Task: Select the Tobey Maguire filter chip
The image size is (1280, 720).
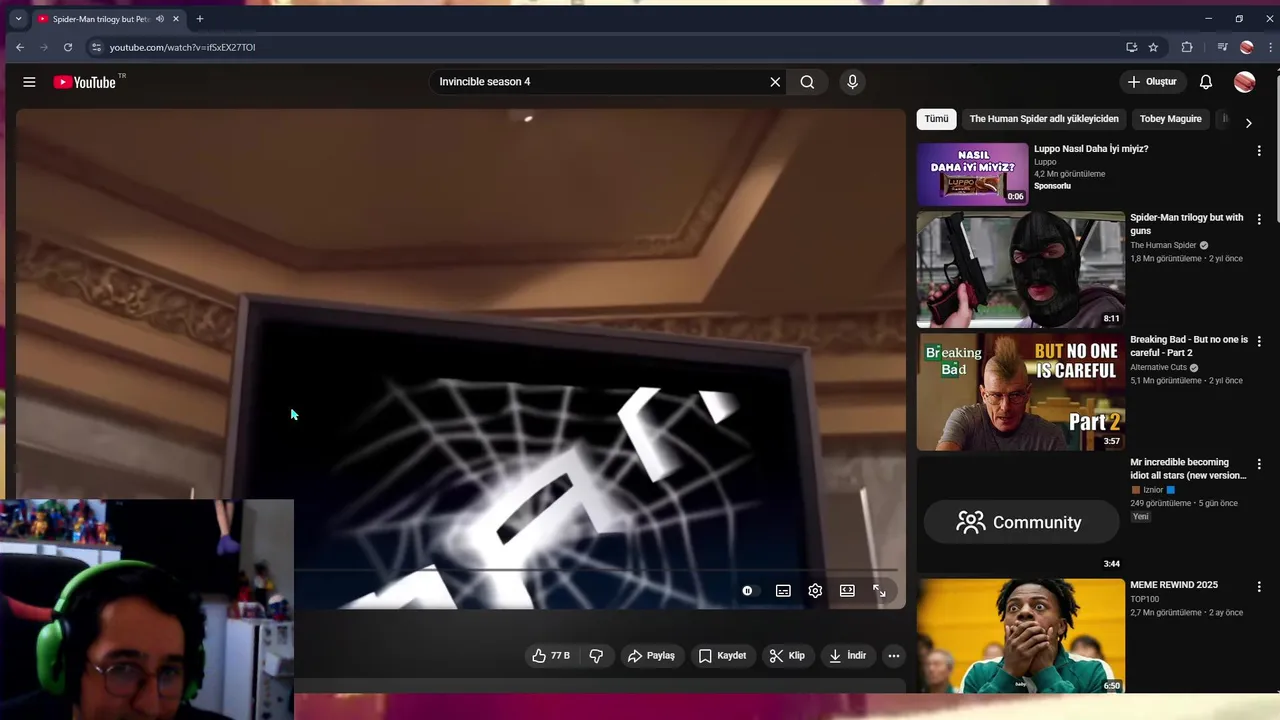Action: pos(1170,119)
